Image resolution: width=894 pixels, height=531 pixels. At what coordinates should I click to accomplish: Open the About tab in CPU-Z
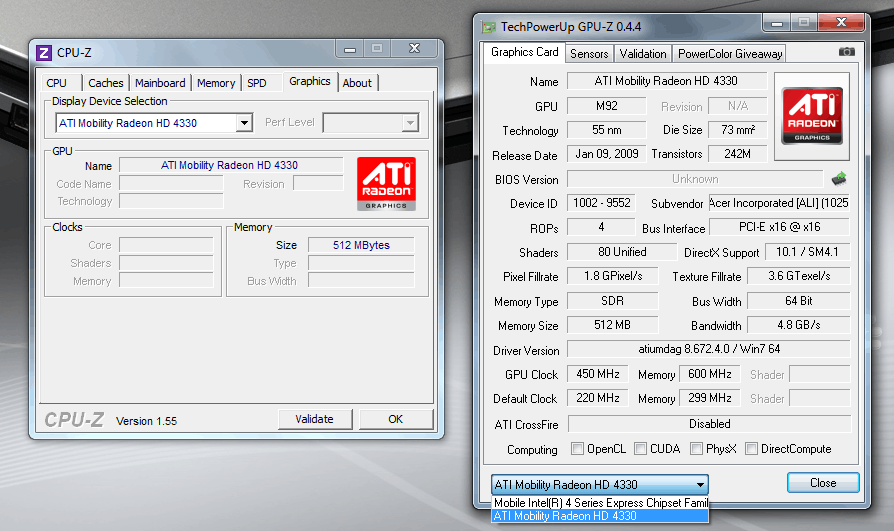357,83
